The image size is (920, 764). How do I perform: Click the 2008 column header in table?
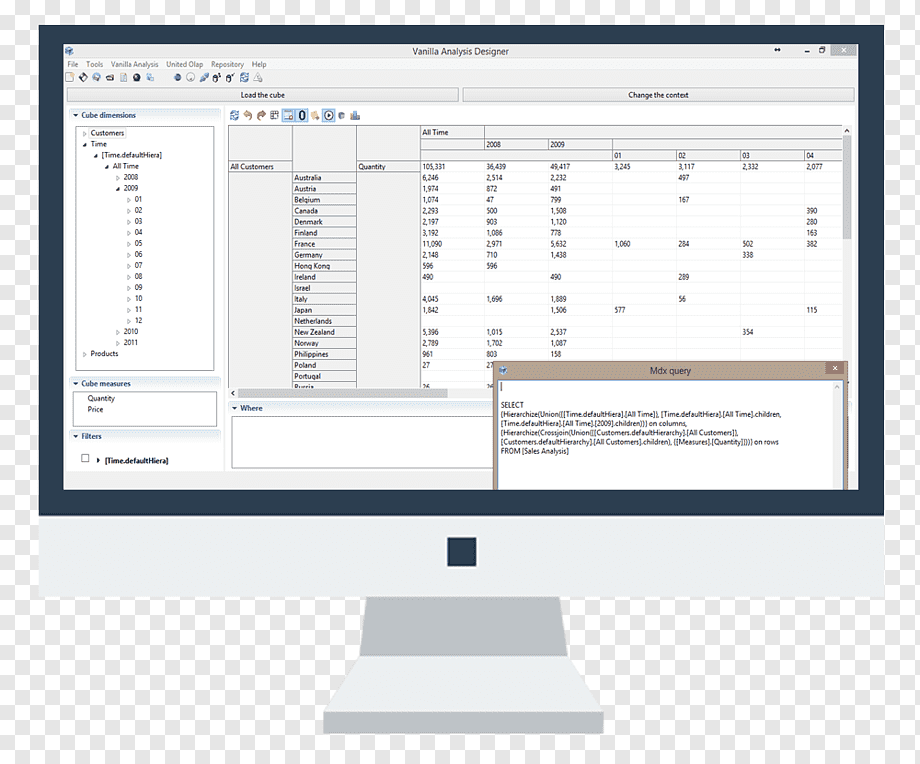coord(516,144)
